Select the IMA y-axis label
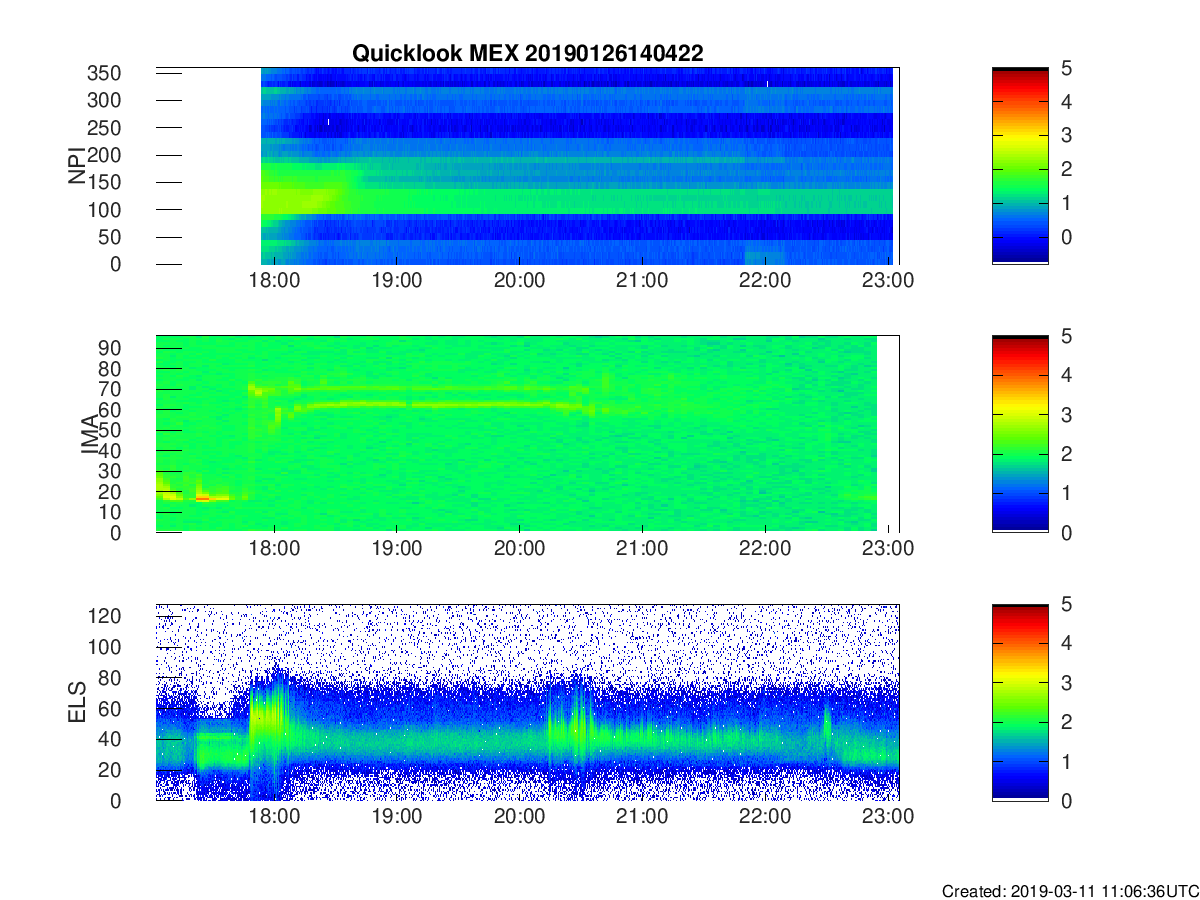Screen dimensions: 1200x900 pyautogui.click(x=89, y=434)
